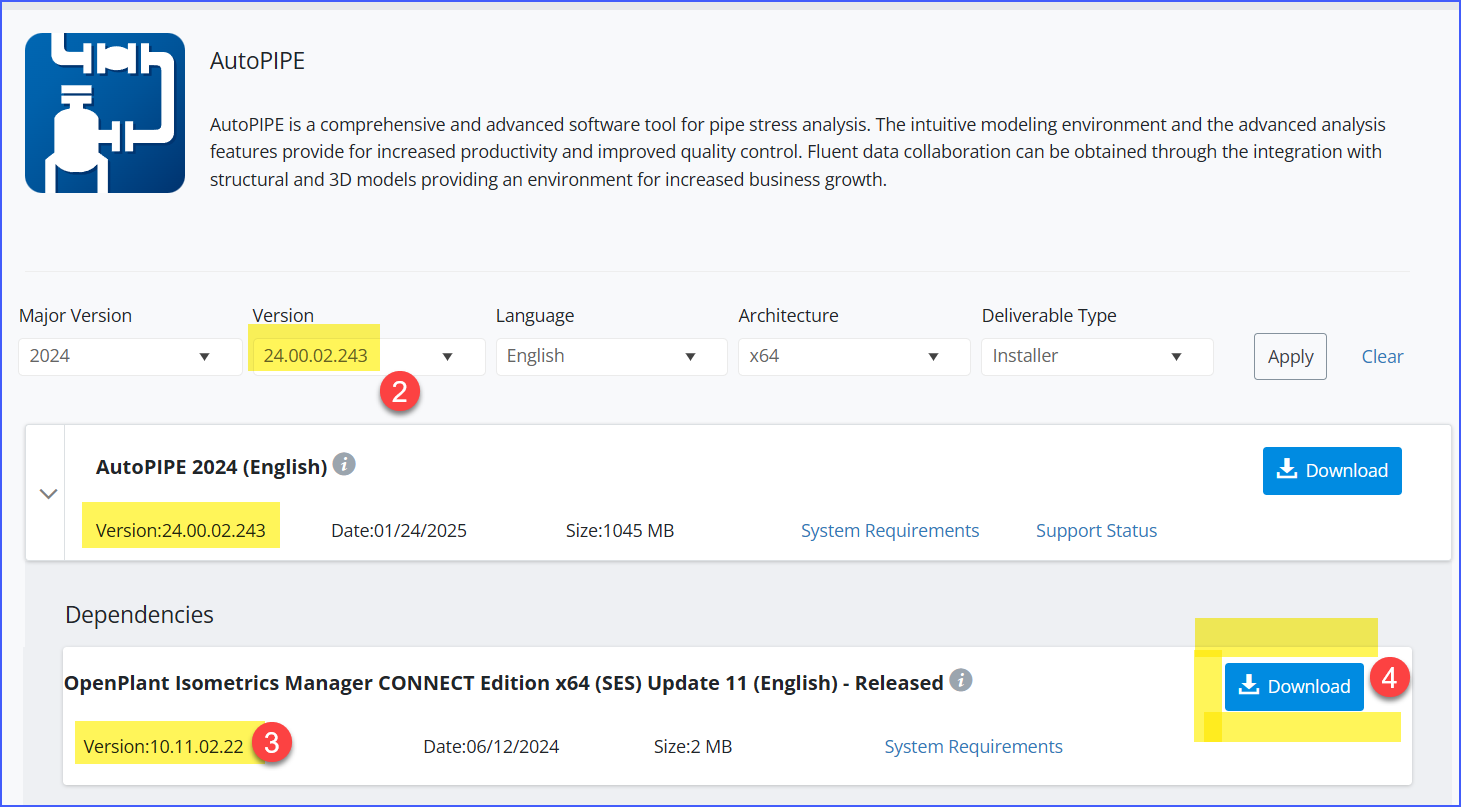Click the info icon beside OpenPlant Isometrics Manager title
Image resolution: width=1461 pixels, height=807 pixels.
pyautogui.click(x=960, y=680)
